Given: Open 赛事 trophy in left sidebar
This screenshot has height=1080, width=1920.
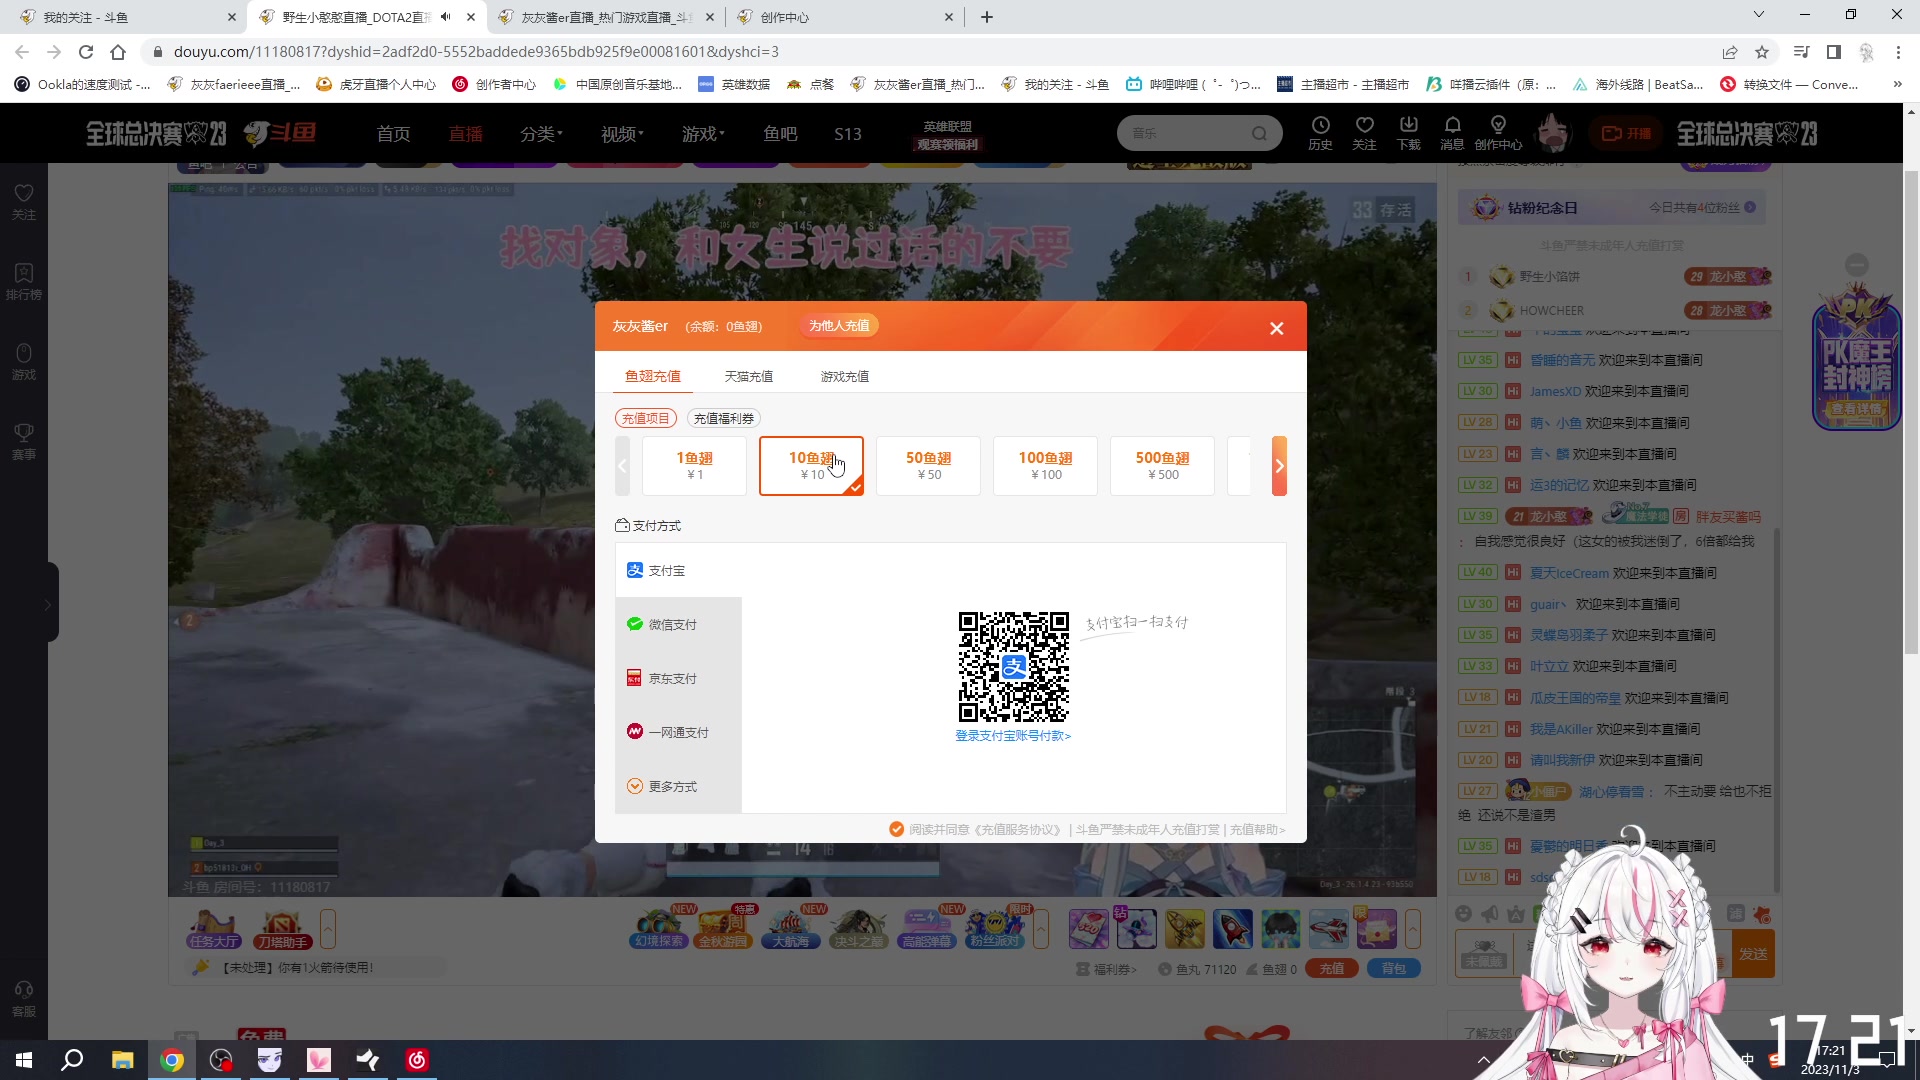Looking at the screenshot, I should pos(24,441).
